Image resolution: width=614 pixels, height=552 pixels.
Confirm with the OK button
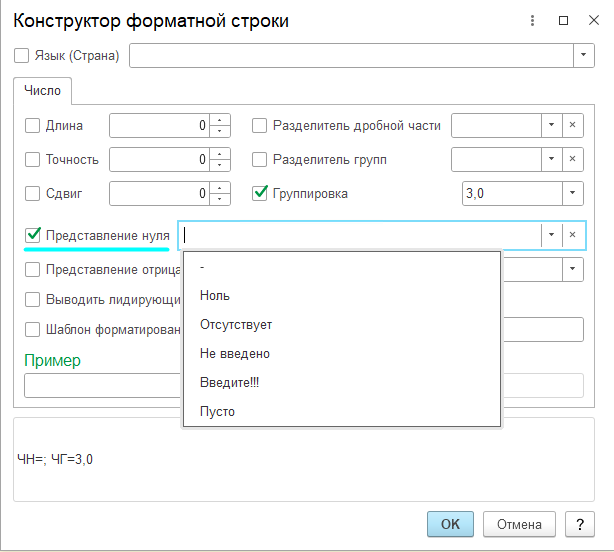click(x=450, y=524)
